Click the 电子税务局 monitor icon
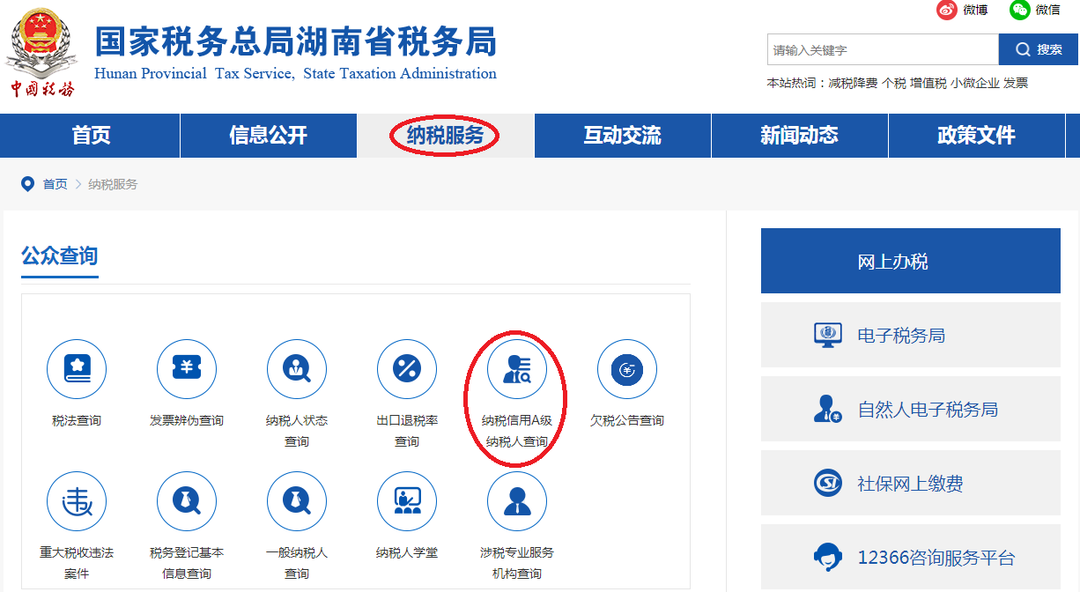This screenshot has height=592, width=1080. click(x=828, y=335)
